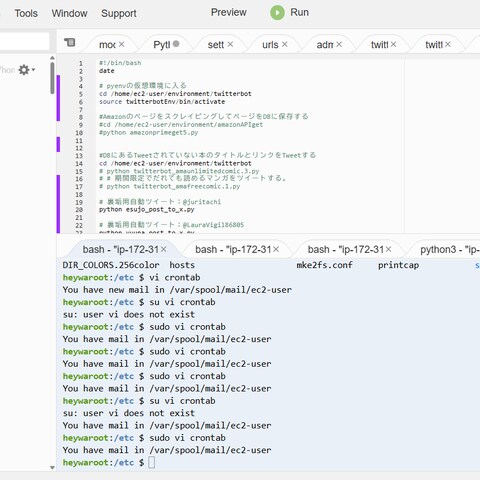The width and height of the screenshot is (480, 480).
Task: Click 'hosts' in terminal output
Action: pos(182,265)
